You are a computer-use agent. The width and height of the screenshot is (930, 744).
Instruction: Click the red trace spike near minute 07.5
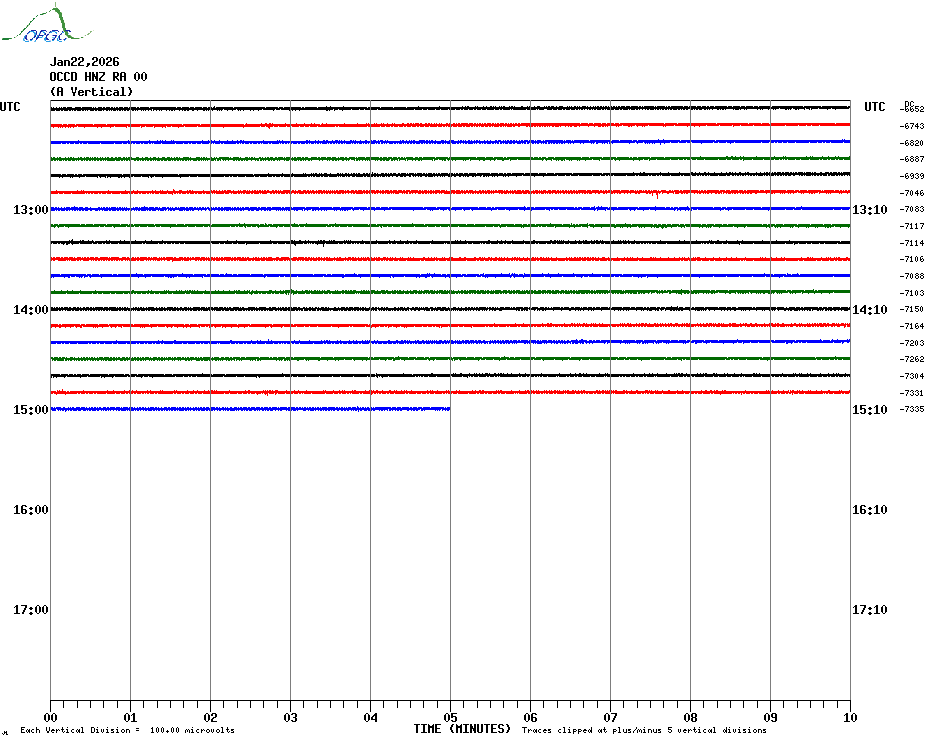656,195
